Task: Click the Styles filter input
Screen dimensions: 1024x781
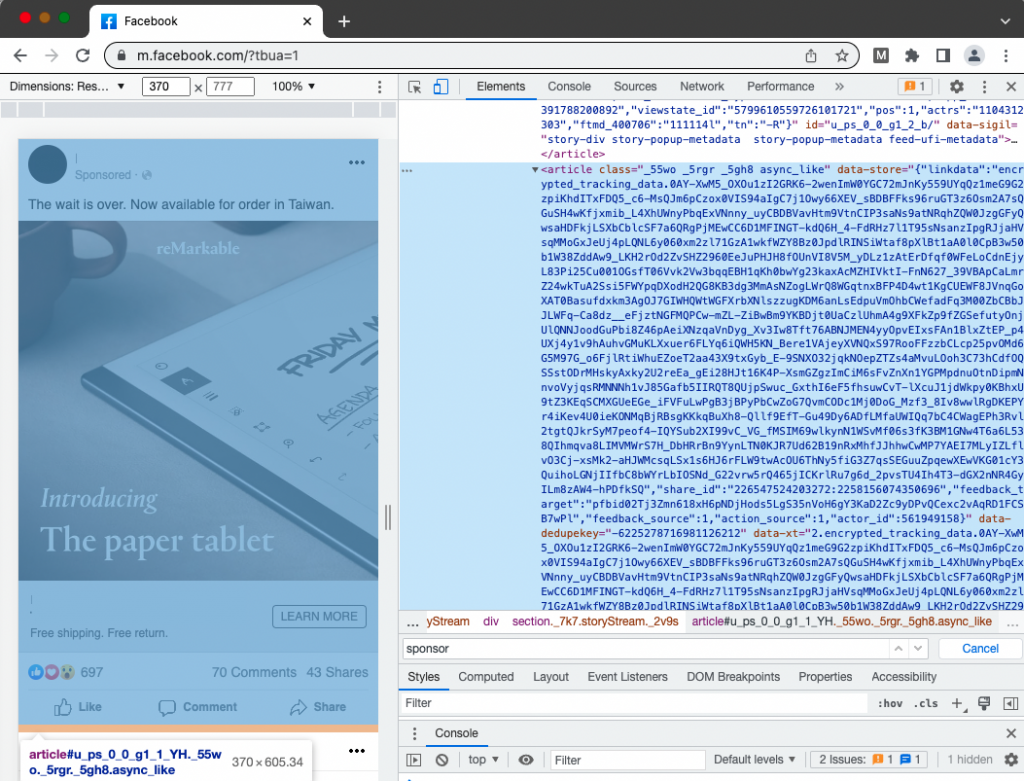Action: (x=633, y=703)
